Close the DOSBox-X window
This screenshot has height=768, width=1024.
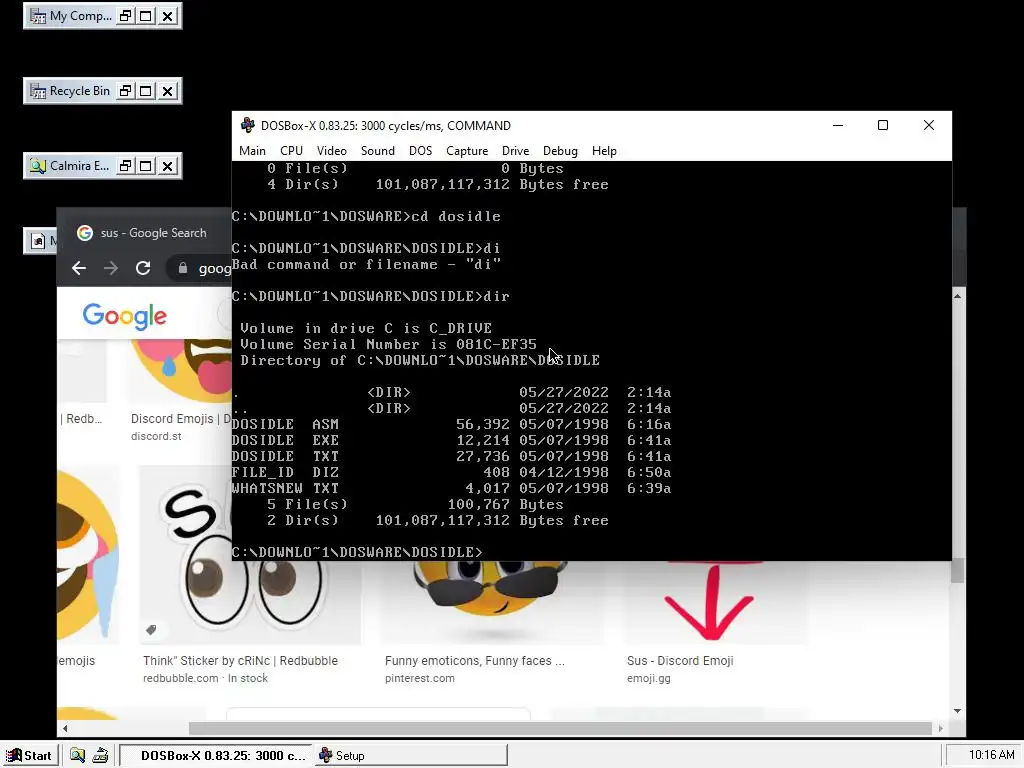[929, 125]
